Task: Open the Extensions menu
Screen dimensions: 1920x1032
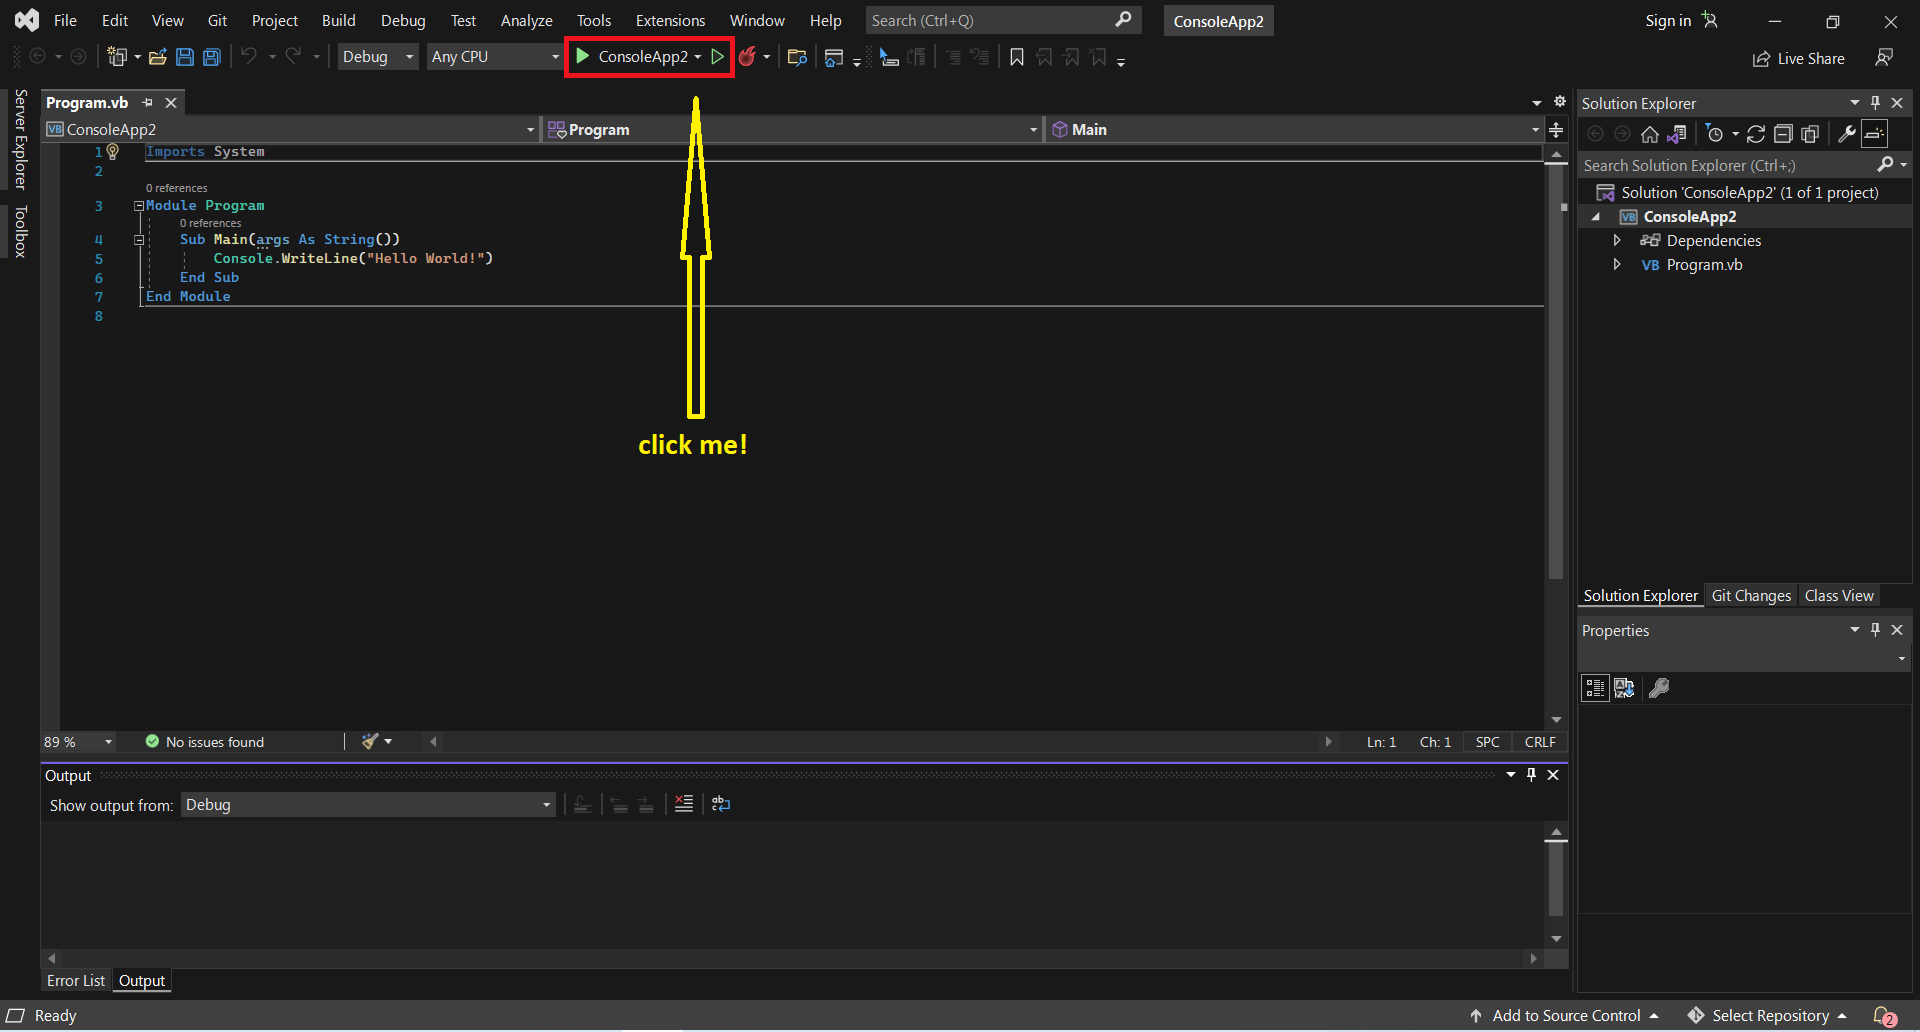Action: point(670,20)
